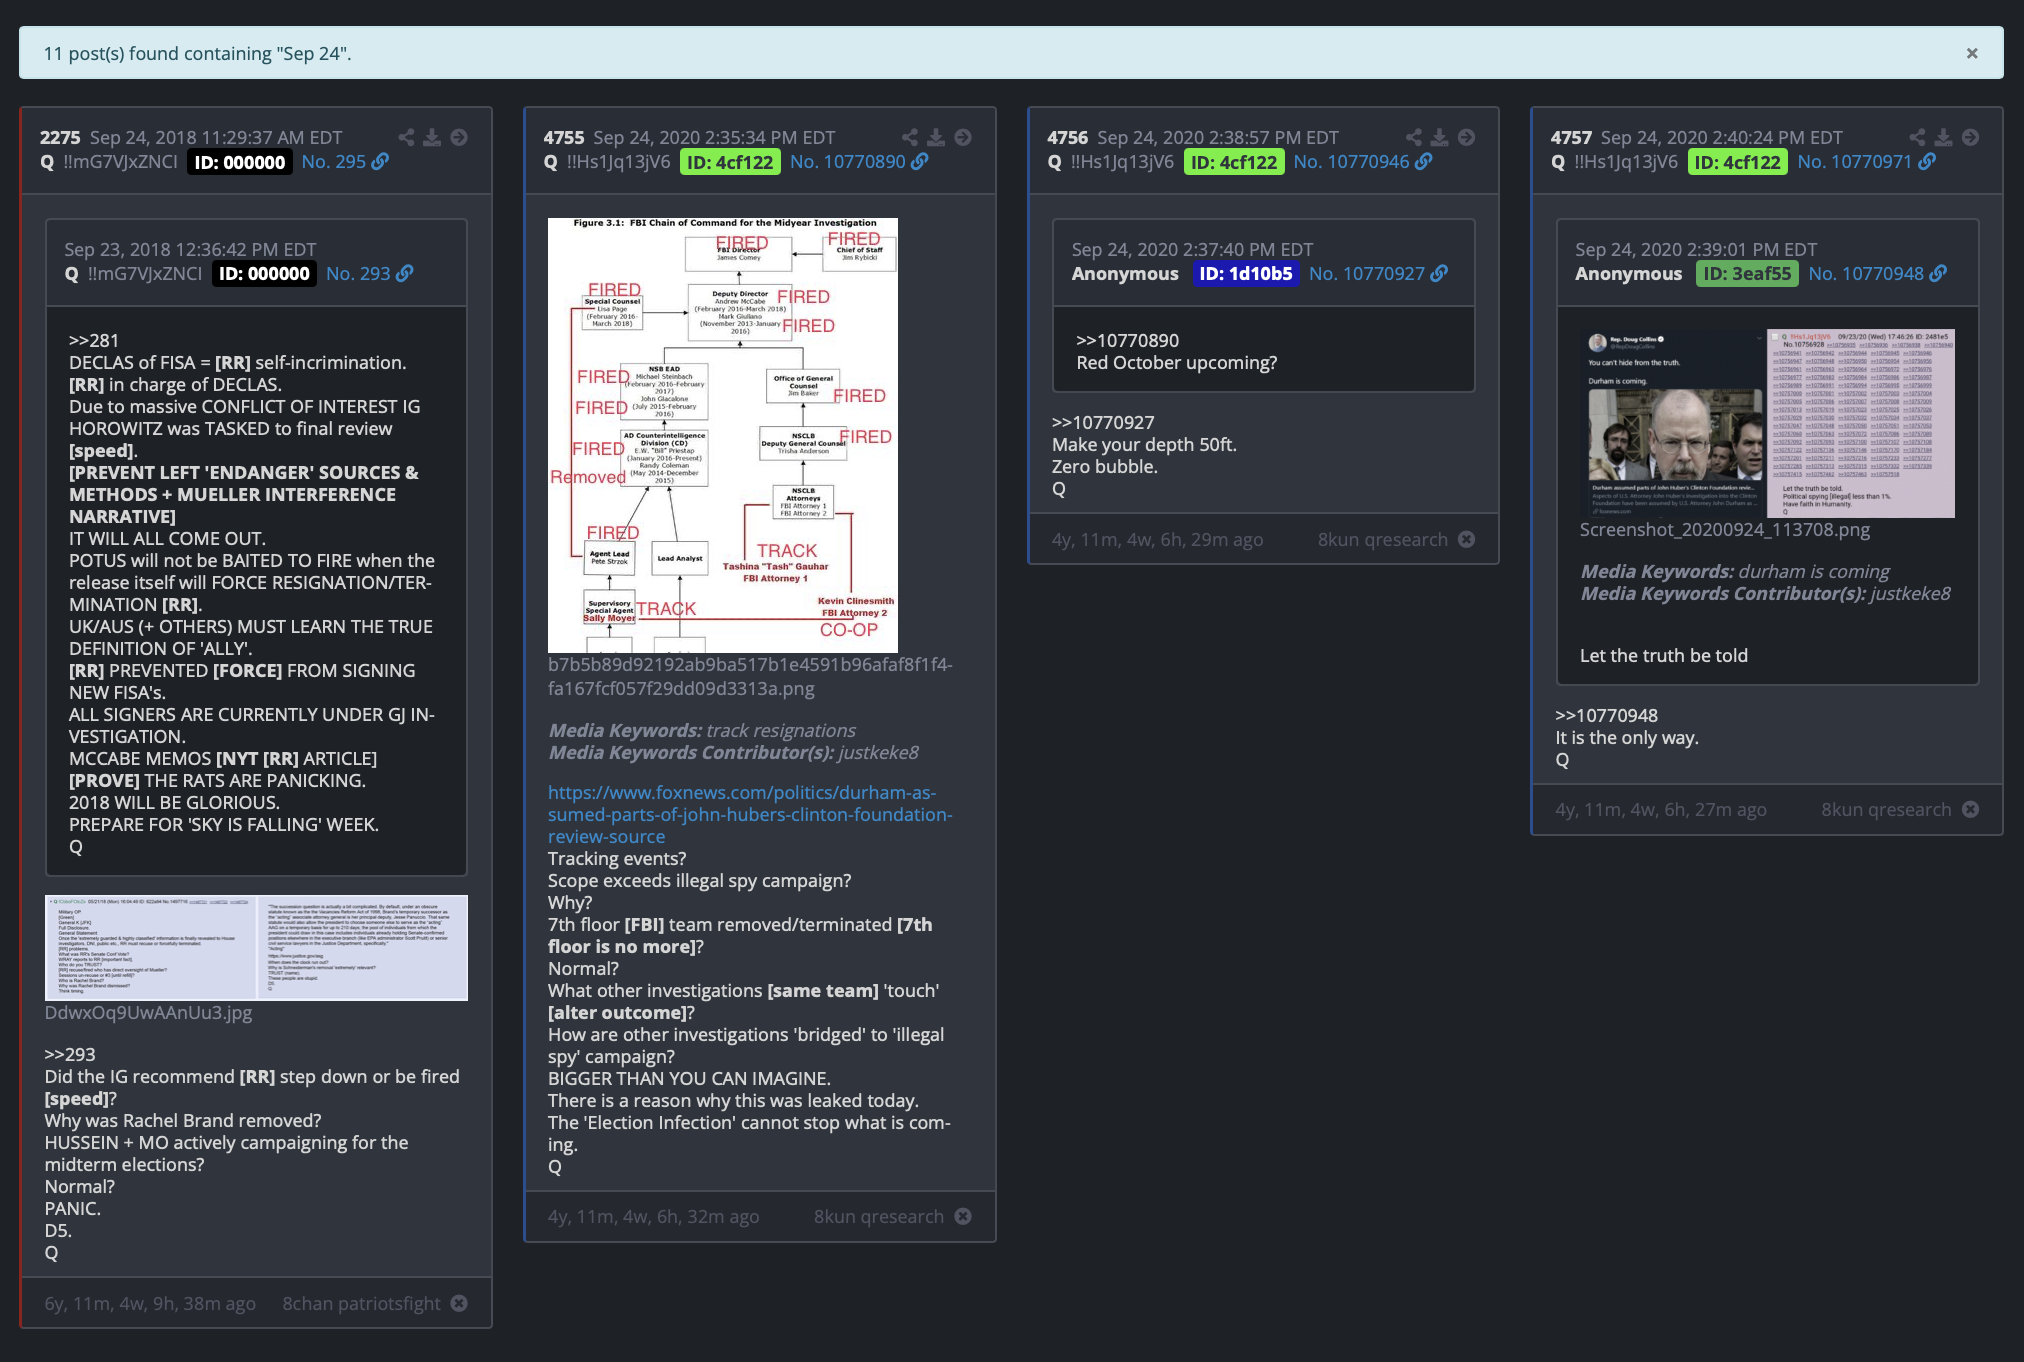2024x1362 pixels.
Task: Click share icon on post 2275
Action: [x=406, y=138]
